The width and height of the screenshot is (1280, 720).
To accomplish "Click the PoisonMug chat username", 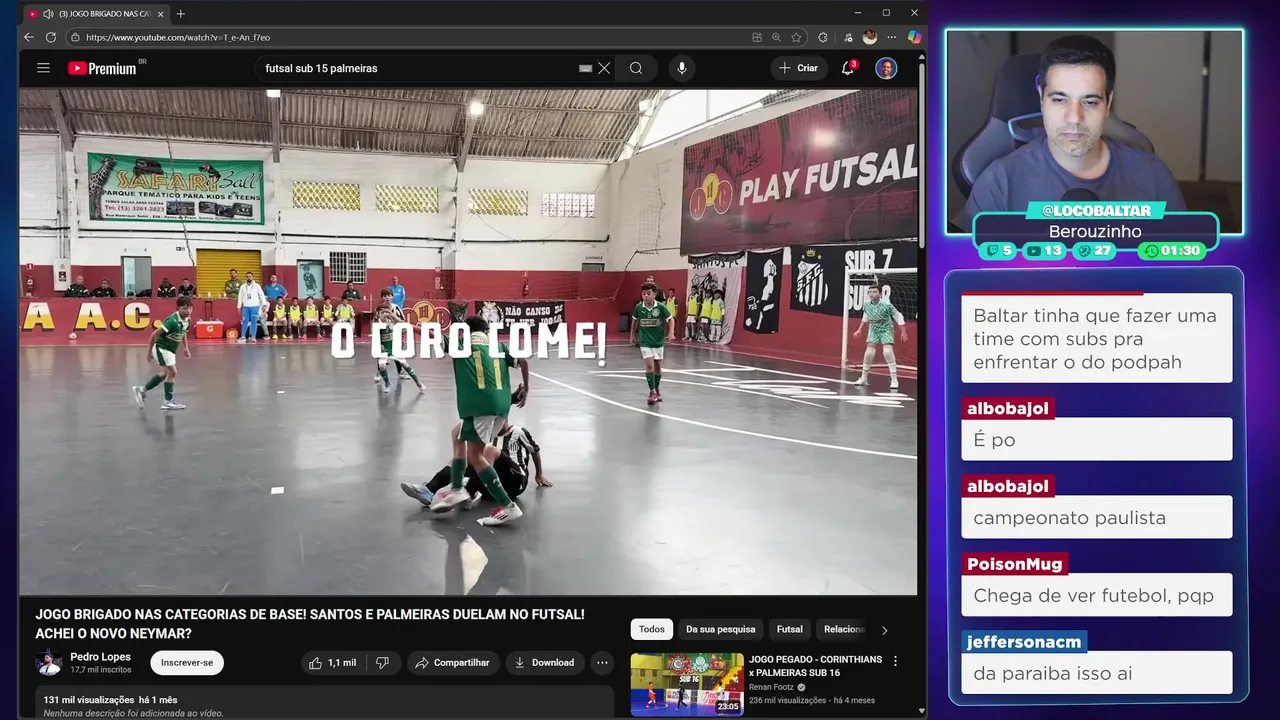I will [x=1014, y=564].
